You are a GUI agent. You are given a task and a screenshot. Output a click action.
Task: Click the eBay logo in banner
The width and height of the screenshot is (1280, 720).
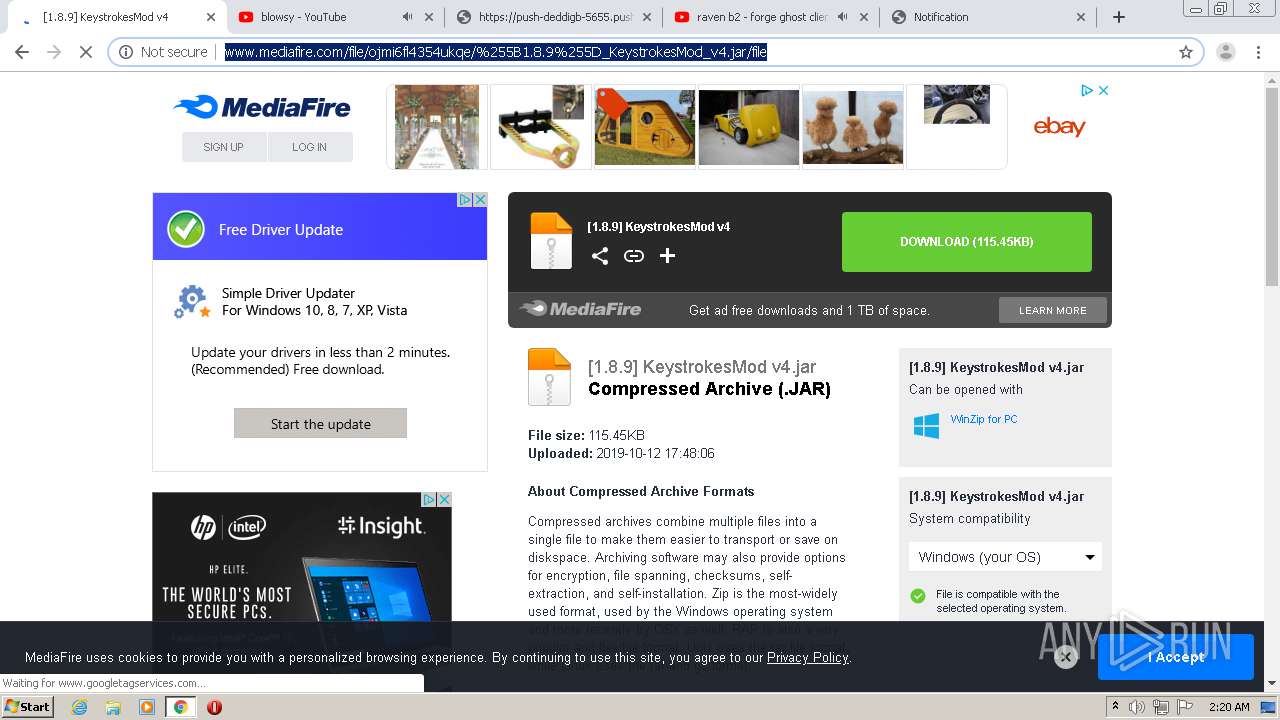click(1059, 127)
